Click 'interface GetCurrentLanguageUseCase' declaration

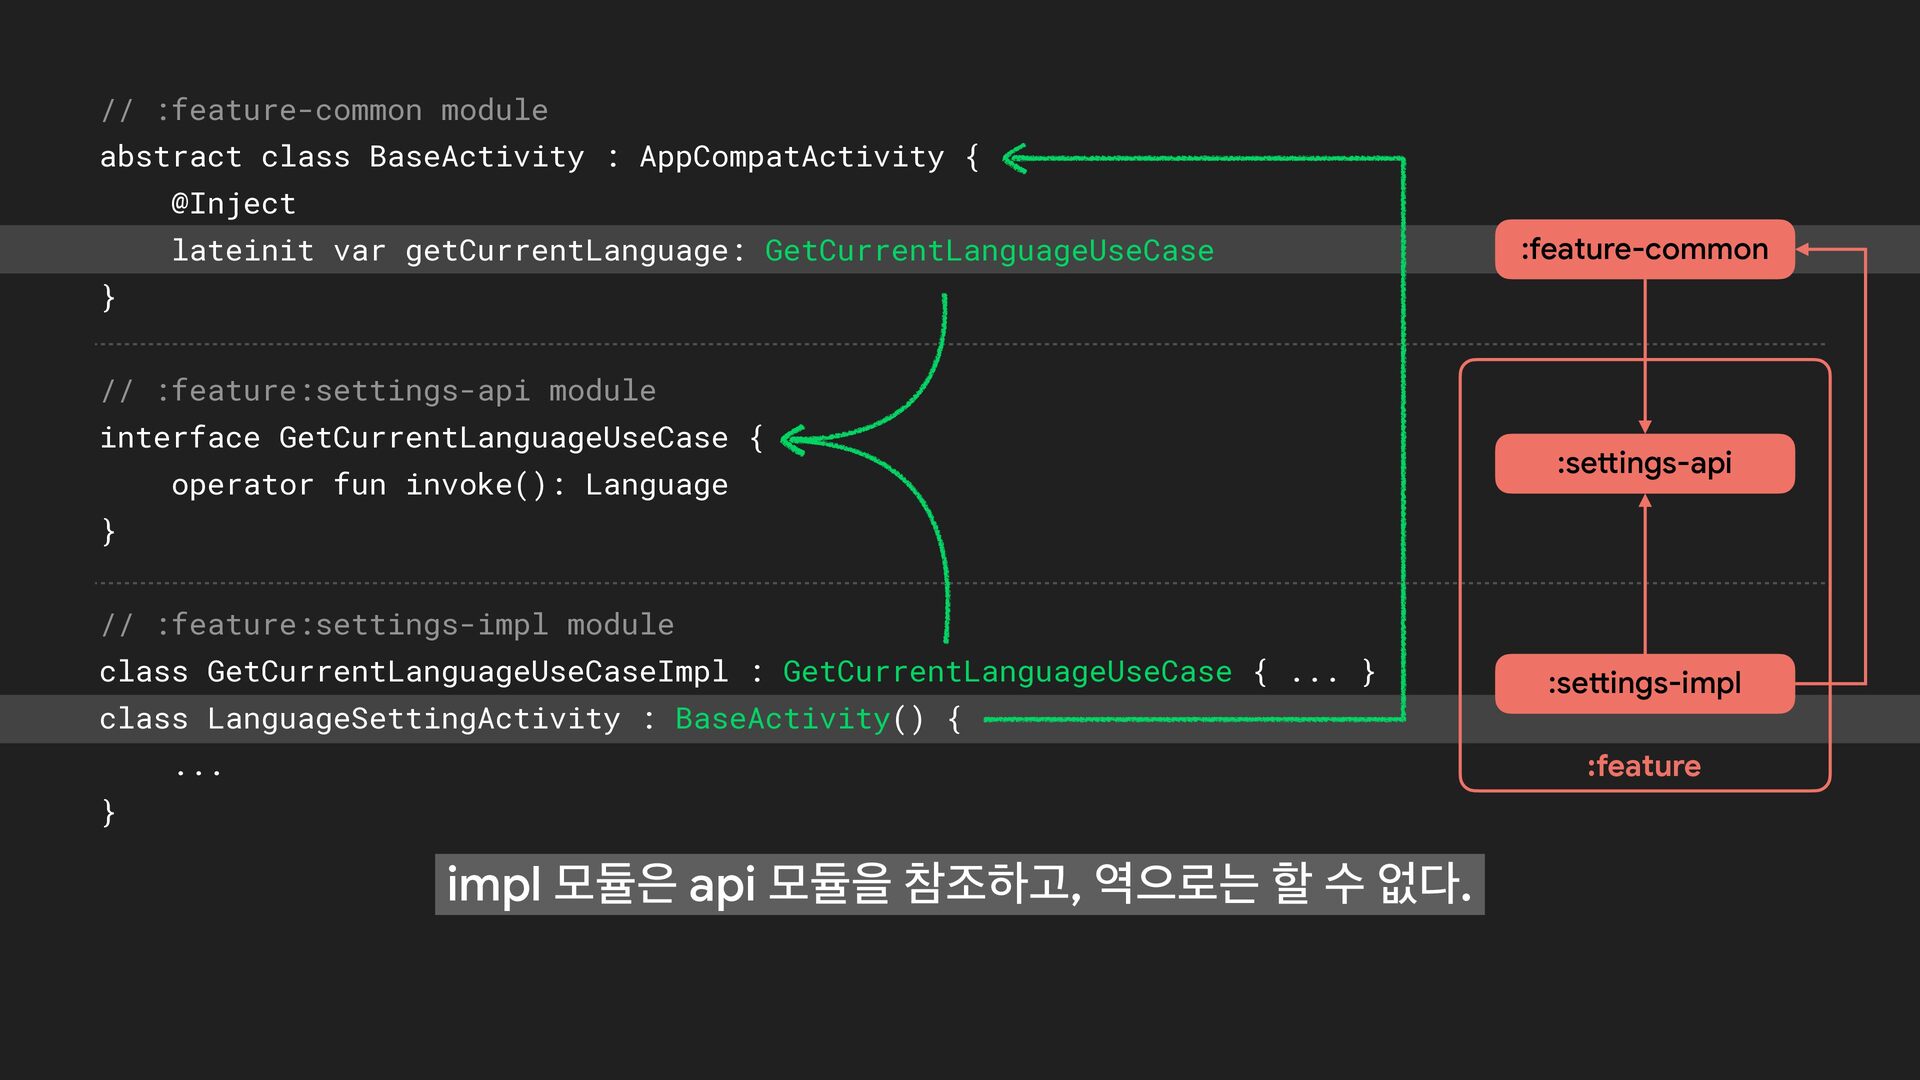point(413,438)
